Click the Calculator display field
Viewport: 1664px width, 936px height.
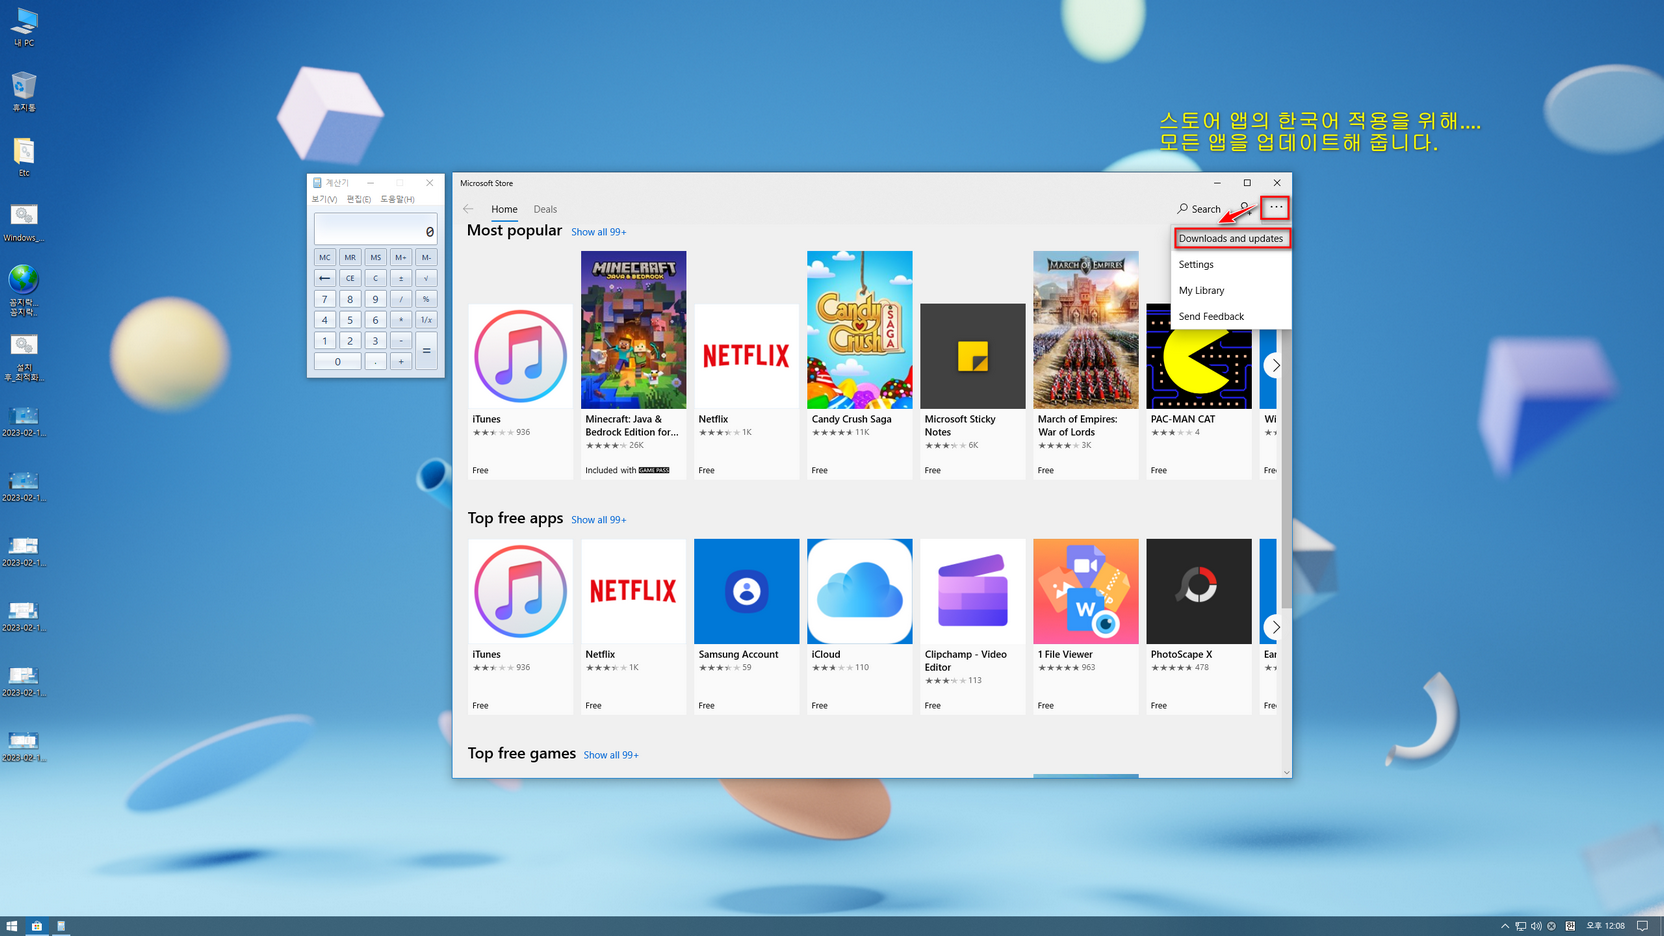pos(375,228)
